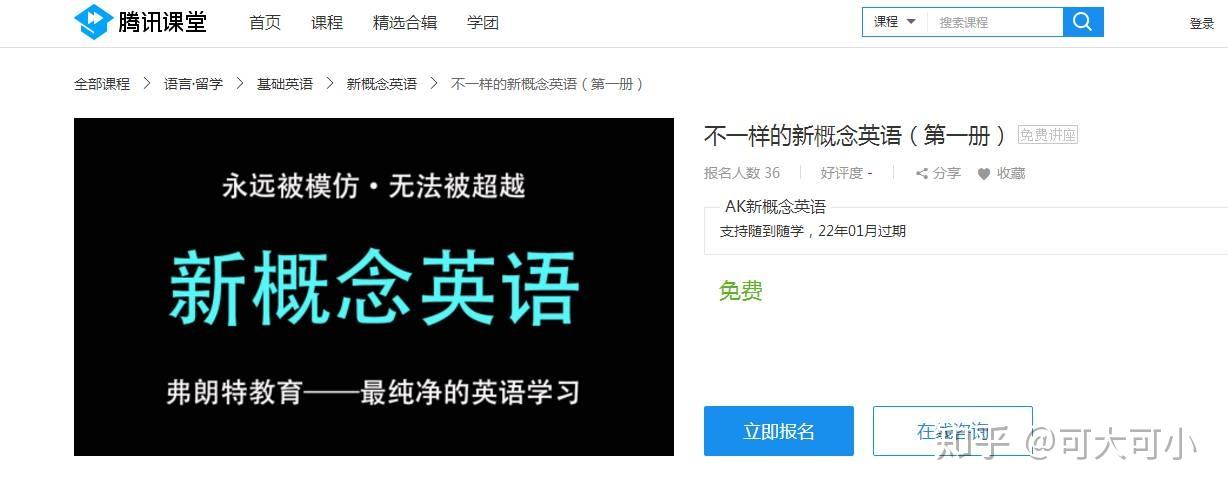Click the magnifier search button
The width and height of the screenshot is (1228, 493).
tap(1083, 22)
